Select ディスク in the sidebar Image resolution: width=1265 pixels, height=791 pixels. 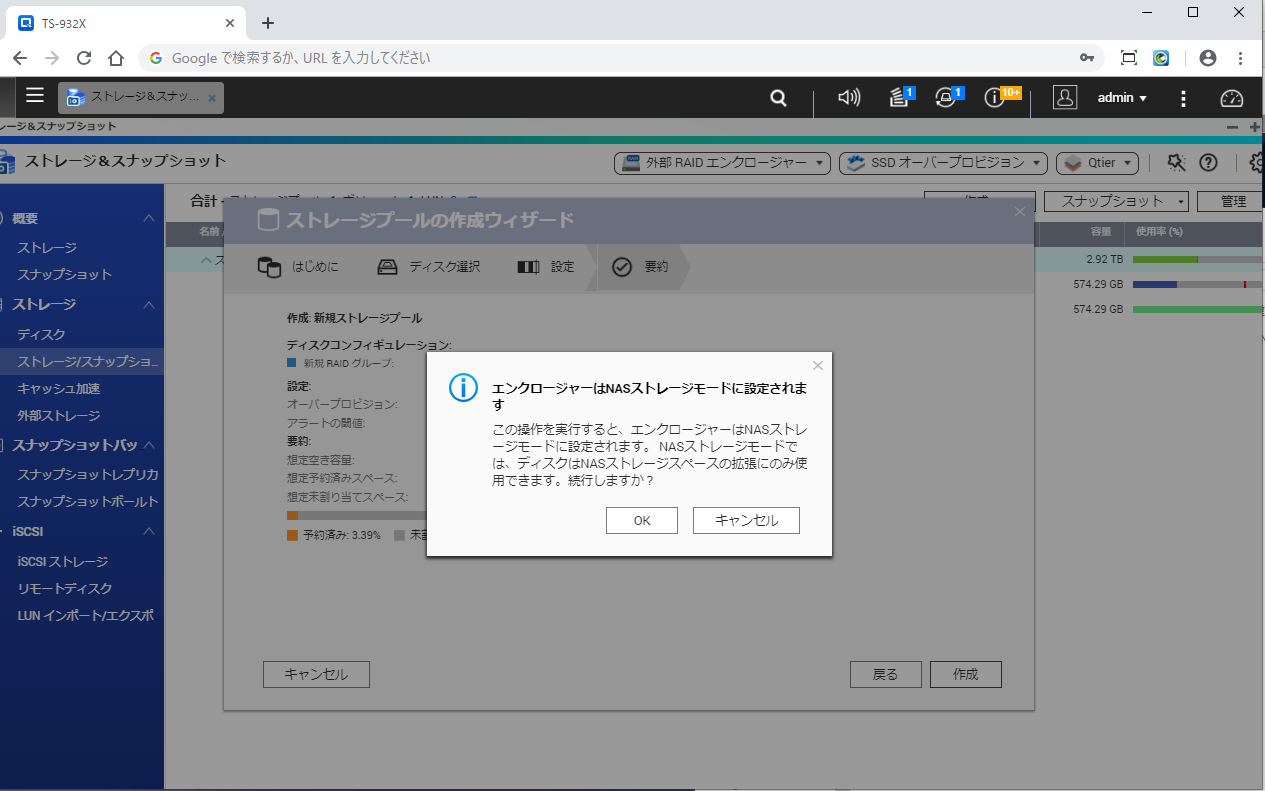point(41,334)
